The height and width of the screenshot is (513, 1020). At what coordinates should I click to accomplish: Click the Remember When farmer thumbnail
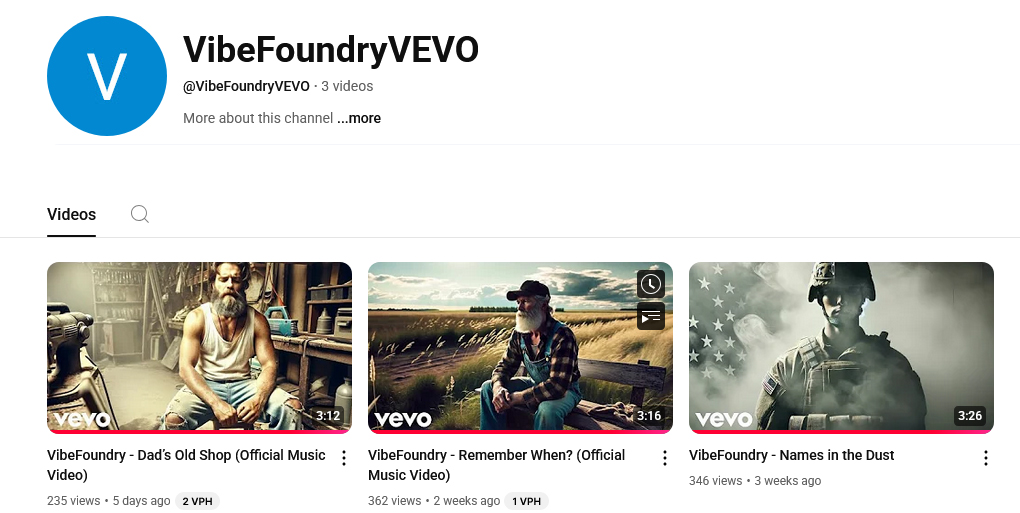[520, 347]
